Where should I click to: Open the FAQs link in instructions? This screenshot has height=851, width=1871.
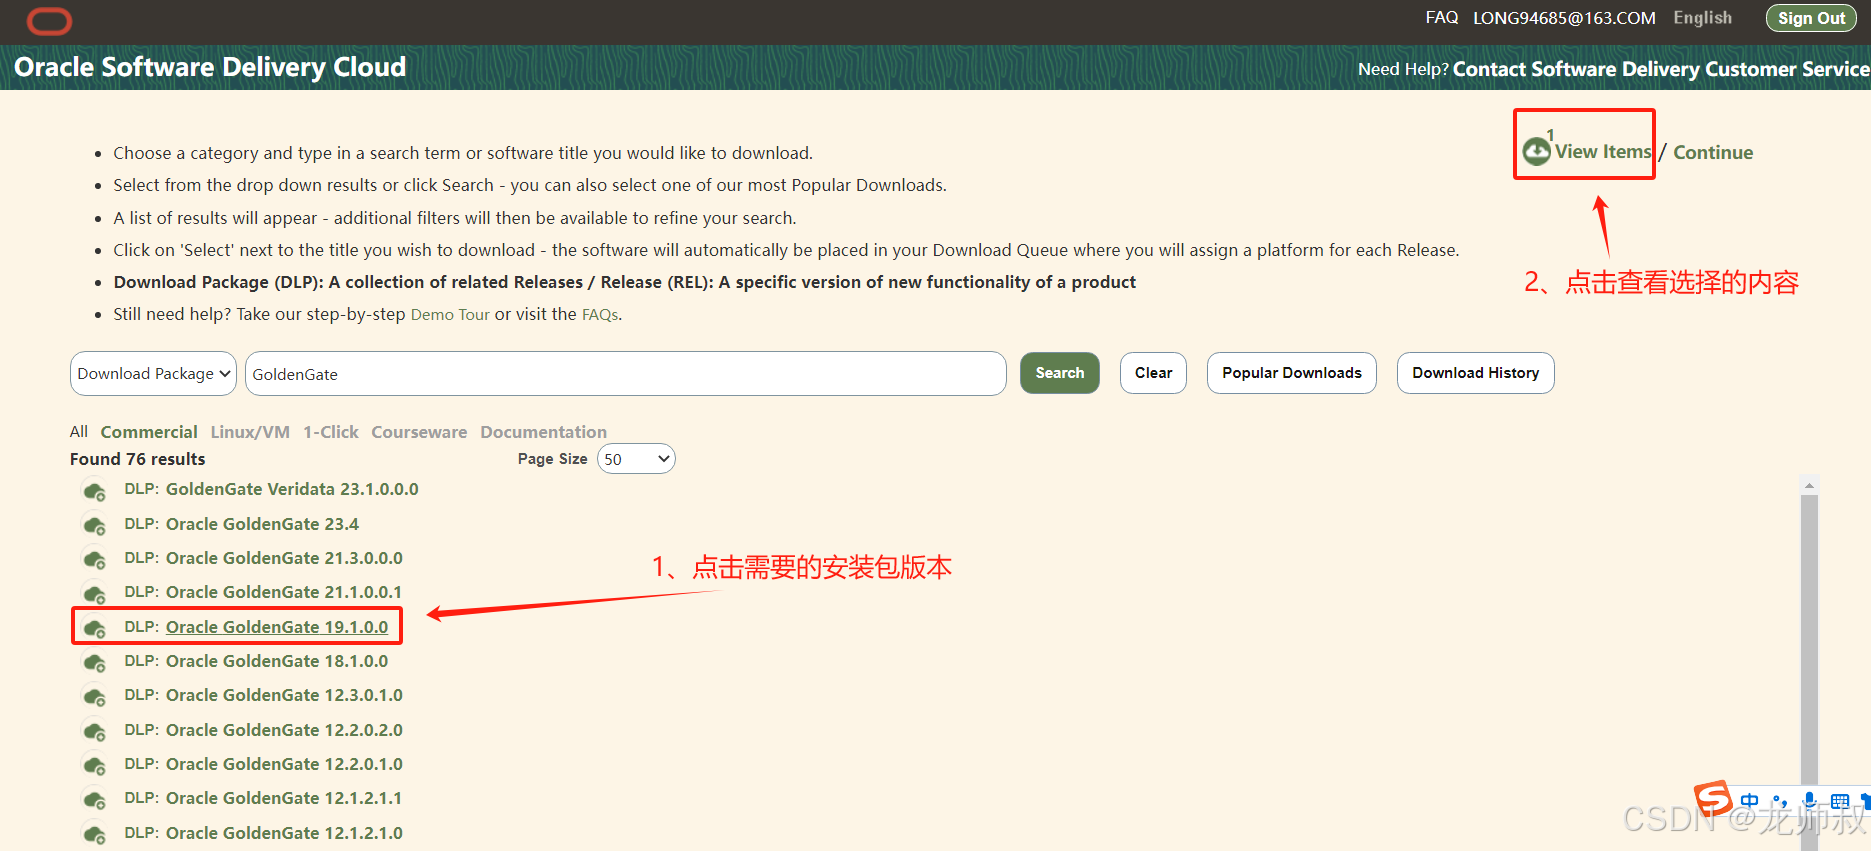(600, 315)
